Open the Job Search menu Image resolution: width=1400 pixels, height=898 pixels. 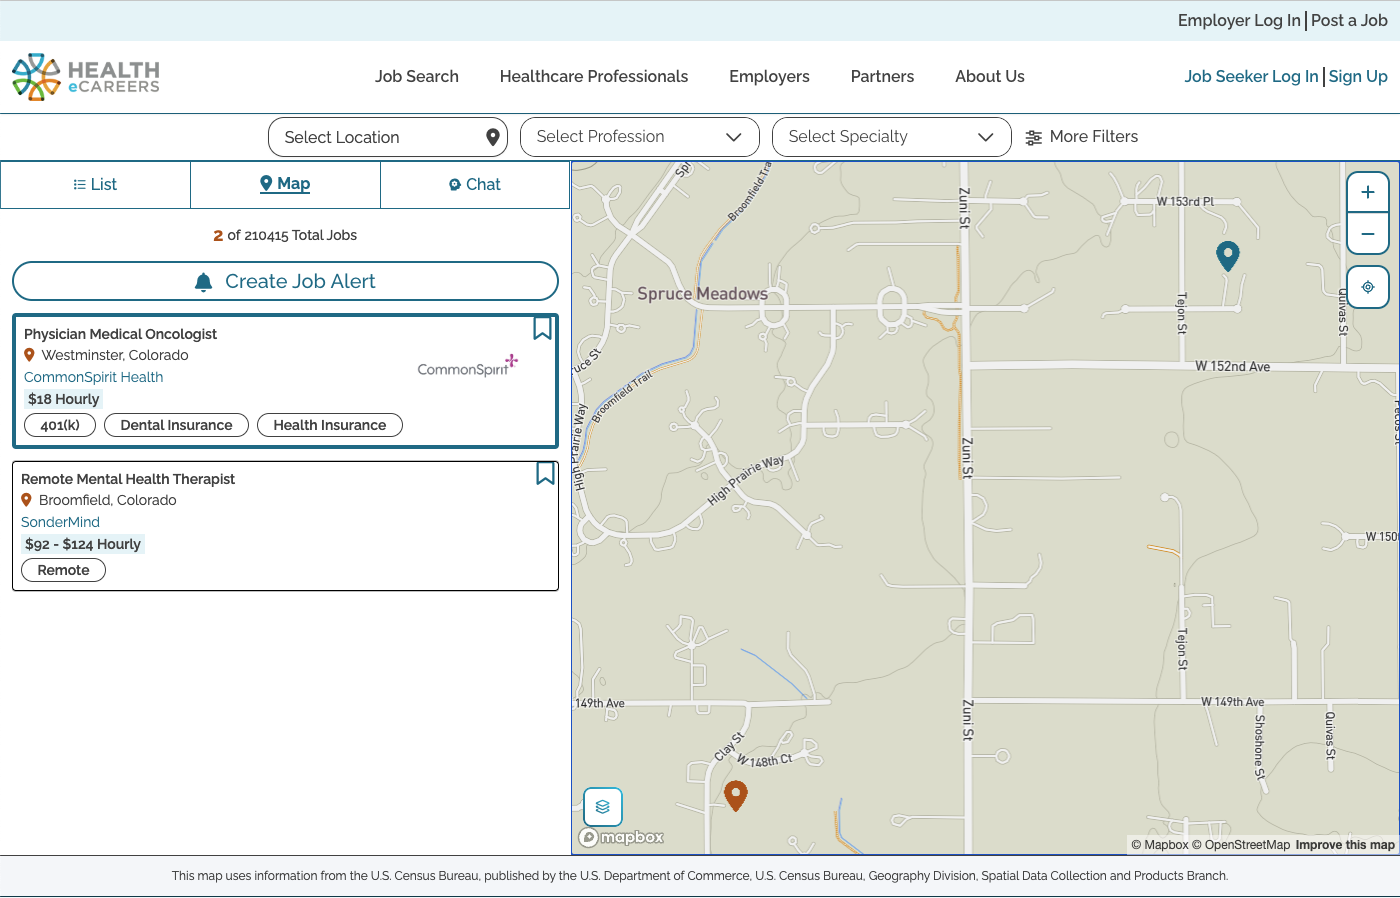point(417,76)
